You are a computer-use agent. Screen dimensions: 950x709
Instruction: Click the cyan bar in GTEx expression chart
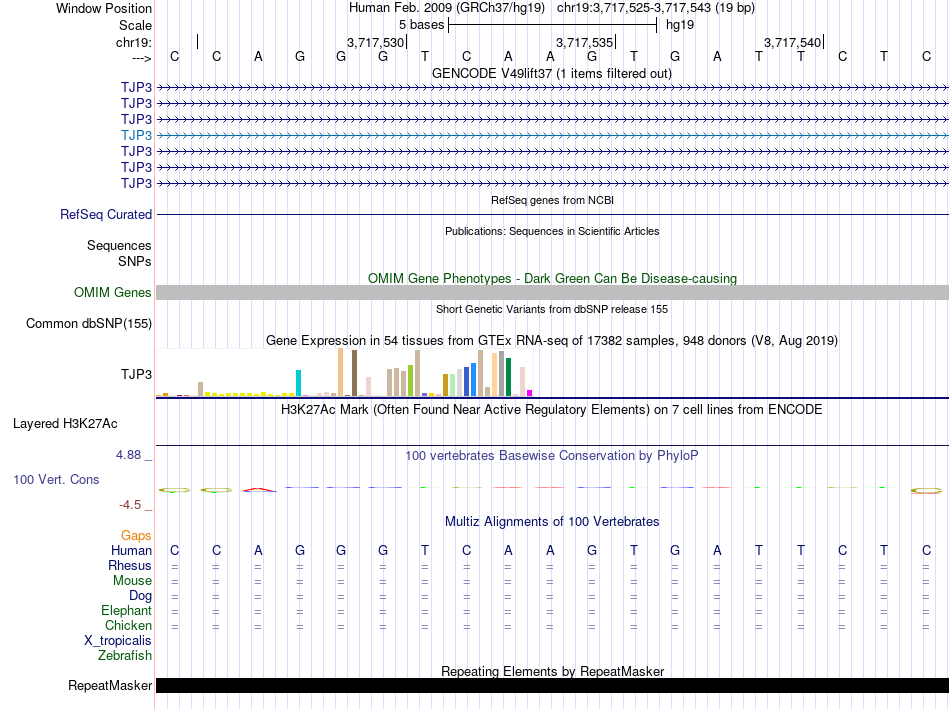pyautogui.click(x=298, y=383)
